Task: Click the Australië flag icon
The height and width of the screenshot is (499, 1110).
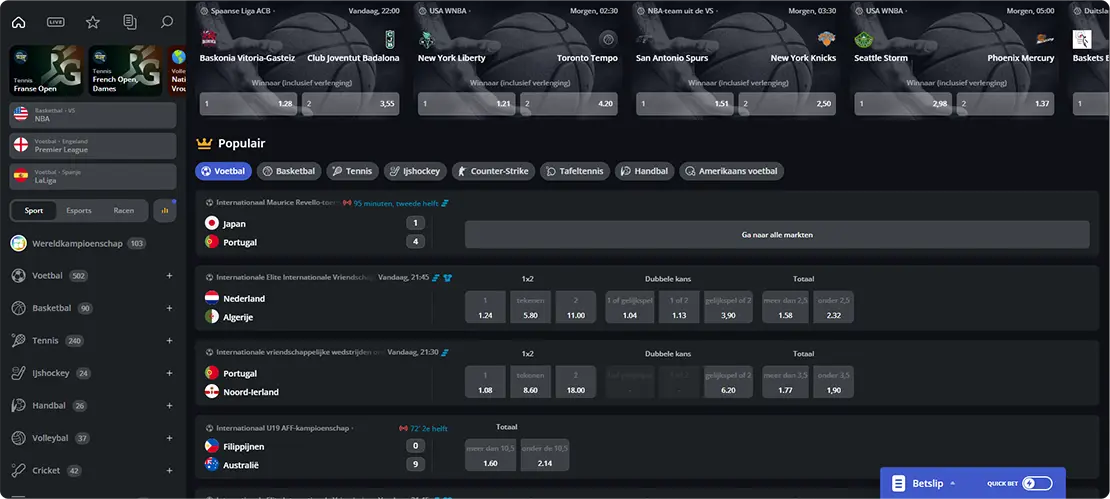Action: click(211, 465)
